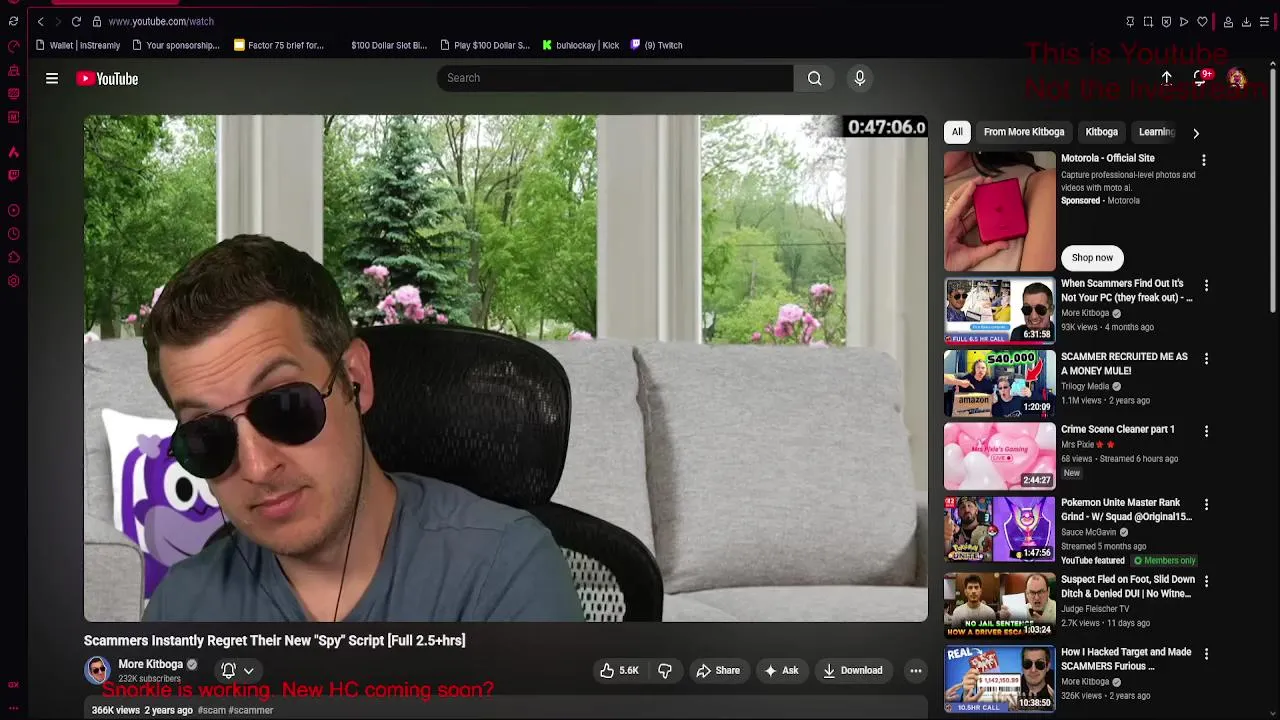Open the ad blocker shield icon
This screenshot has height=720, width=1280.
[x=1166, y=21]
